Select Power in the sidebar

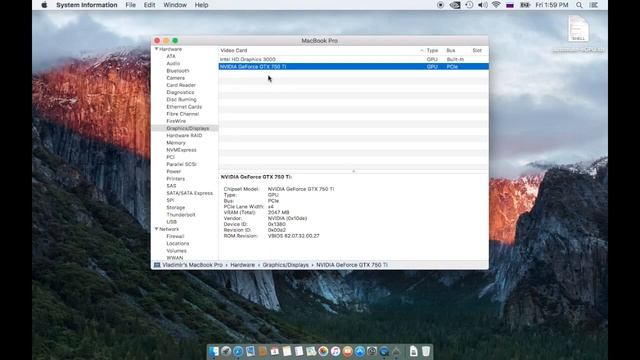(173, 171)
